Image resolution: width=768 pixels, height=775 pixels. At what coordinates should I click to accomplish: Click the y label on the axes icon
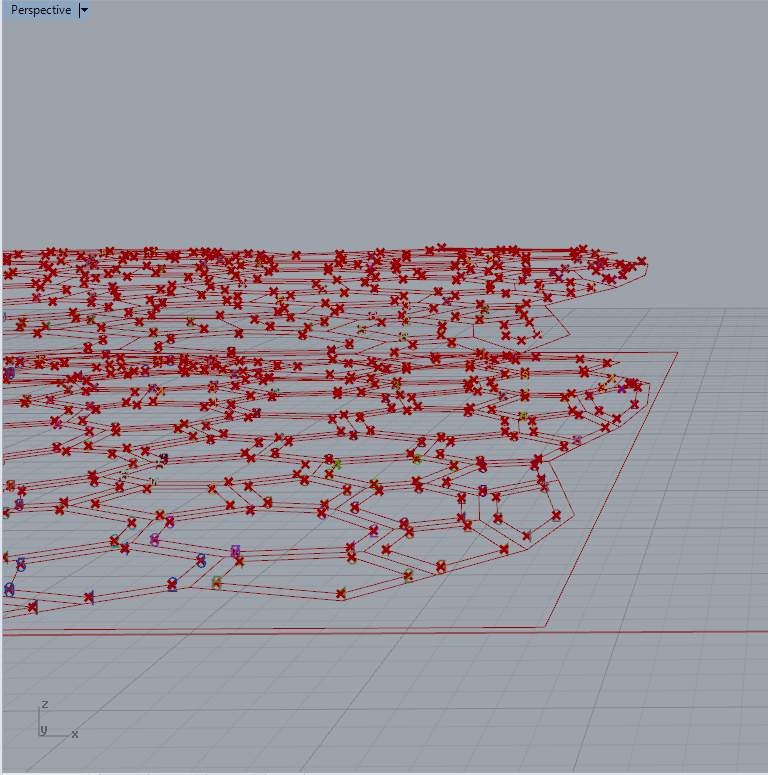[x=43, y=729]
